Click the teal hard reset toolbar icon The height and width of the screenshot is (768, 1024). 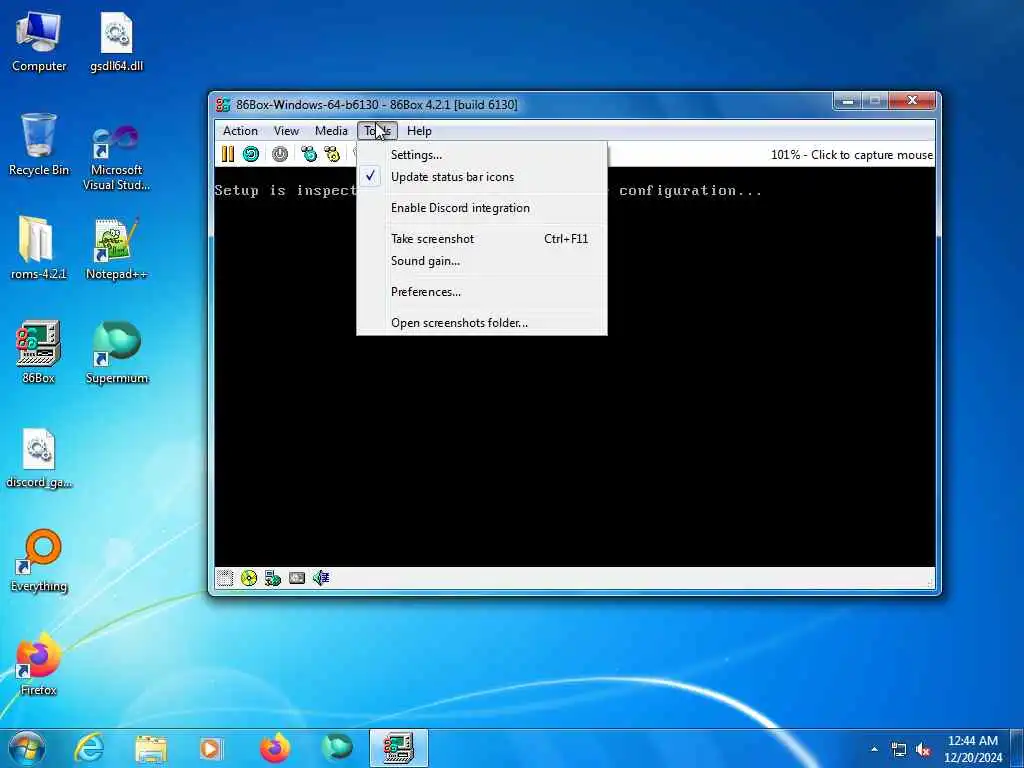pyautogui.click(x=251, y=154)
